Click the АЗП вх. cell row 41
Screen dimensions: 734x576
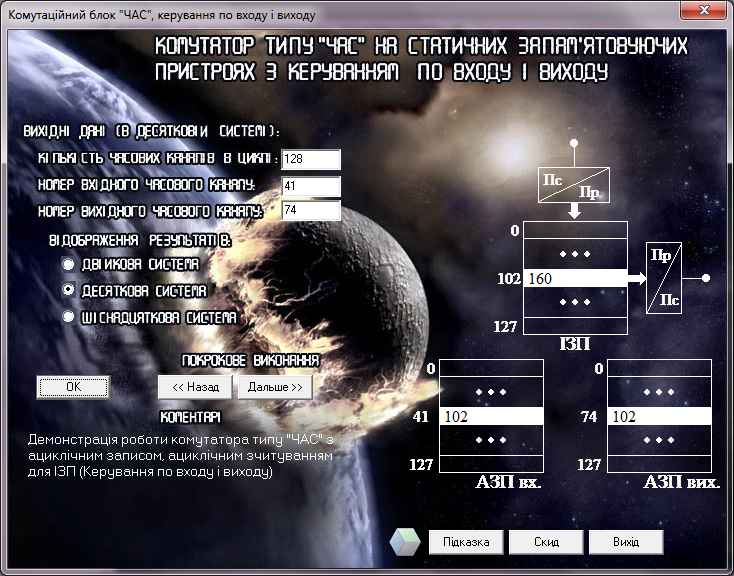pos(492,416)
